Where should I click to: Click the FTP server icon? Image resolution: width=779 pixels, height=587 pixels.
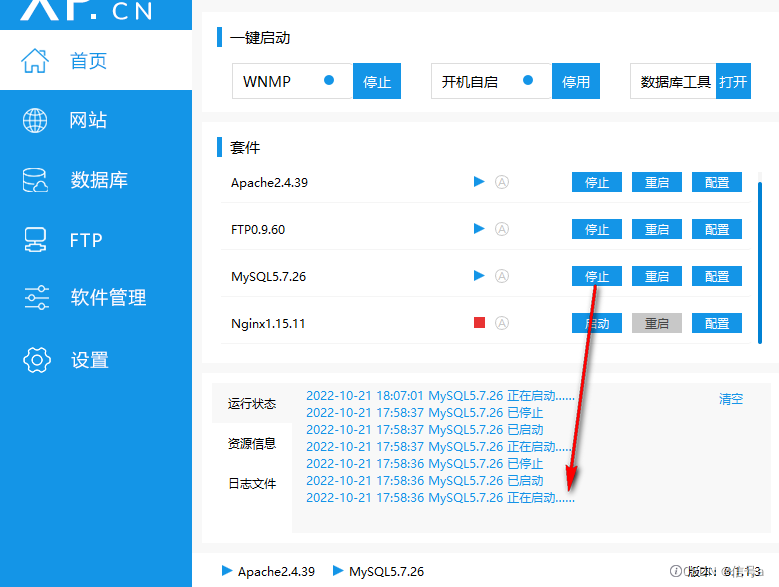pos(35,240)
